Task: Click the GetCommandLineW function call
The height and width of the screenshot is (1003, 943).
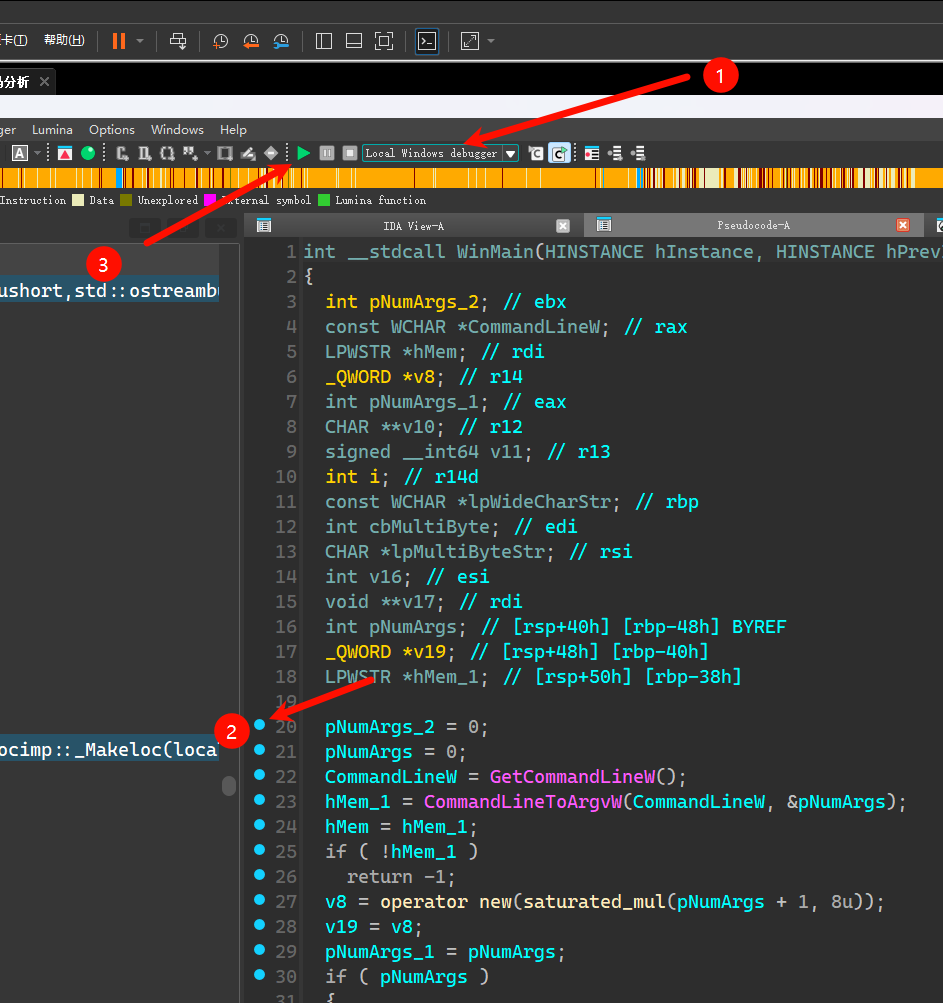Action: pos(572,777)
